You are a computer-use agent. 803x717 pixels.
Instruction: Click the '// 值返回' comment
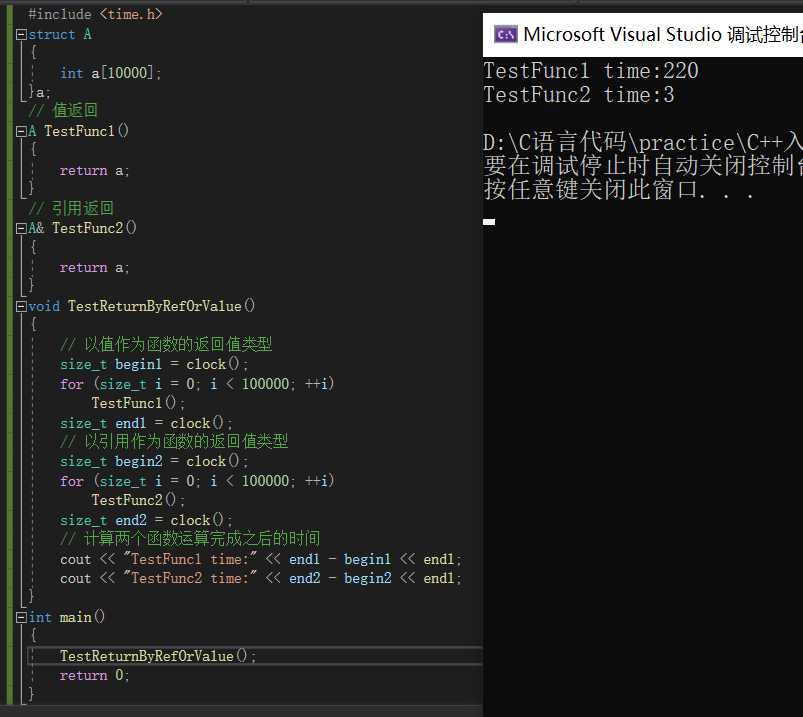click(63, 110)
